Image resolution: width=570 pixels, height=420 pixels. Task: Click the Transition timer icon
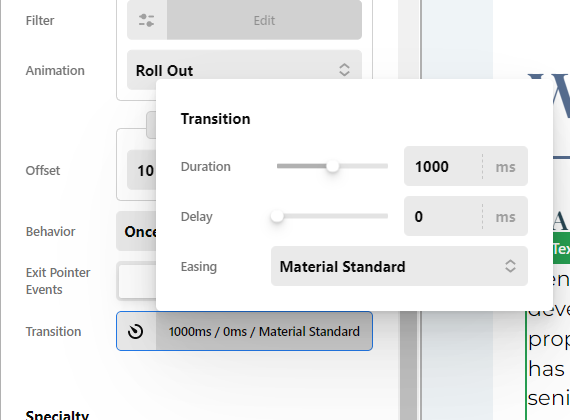[136, 331]
